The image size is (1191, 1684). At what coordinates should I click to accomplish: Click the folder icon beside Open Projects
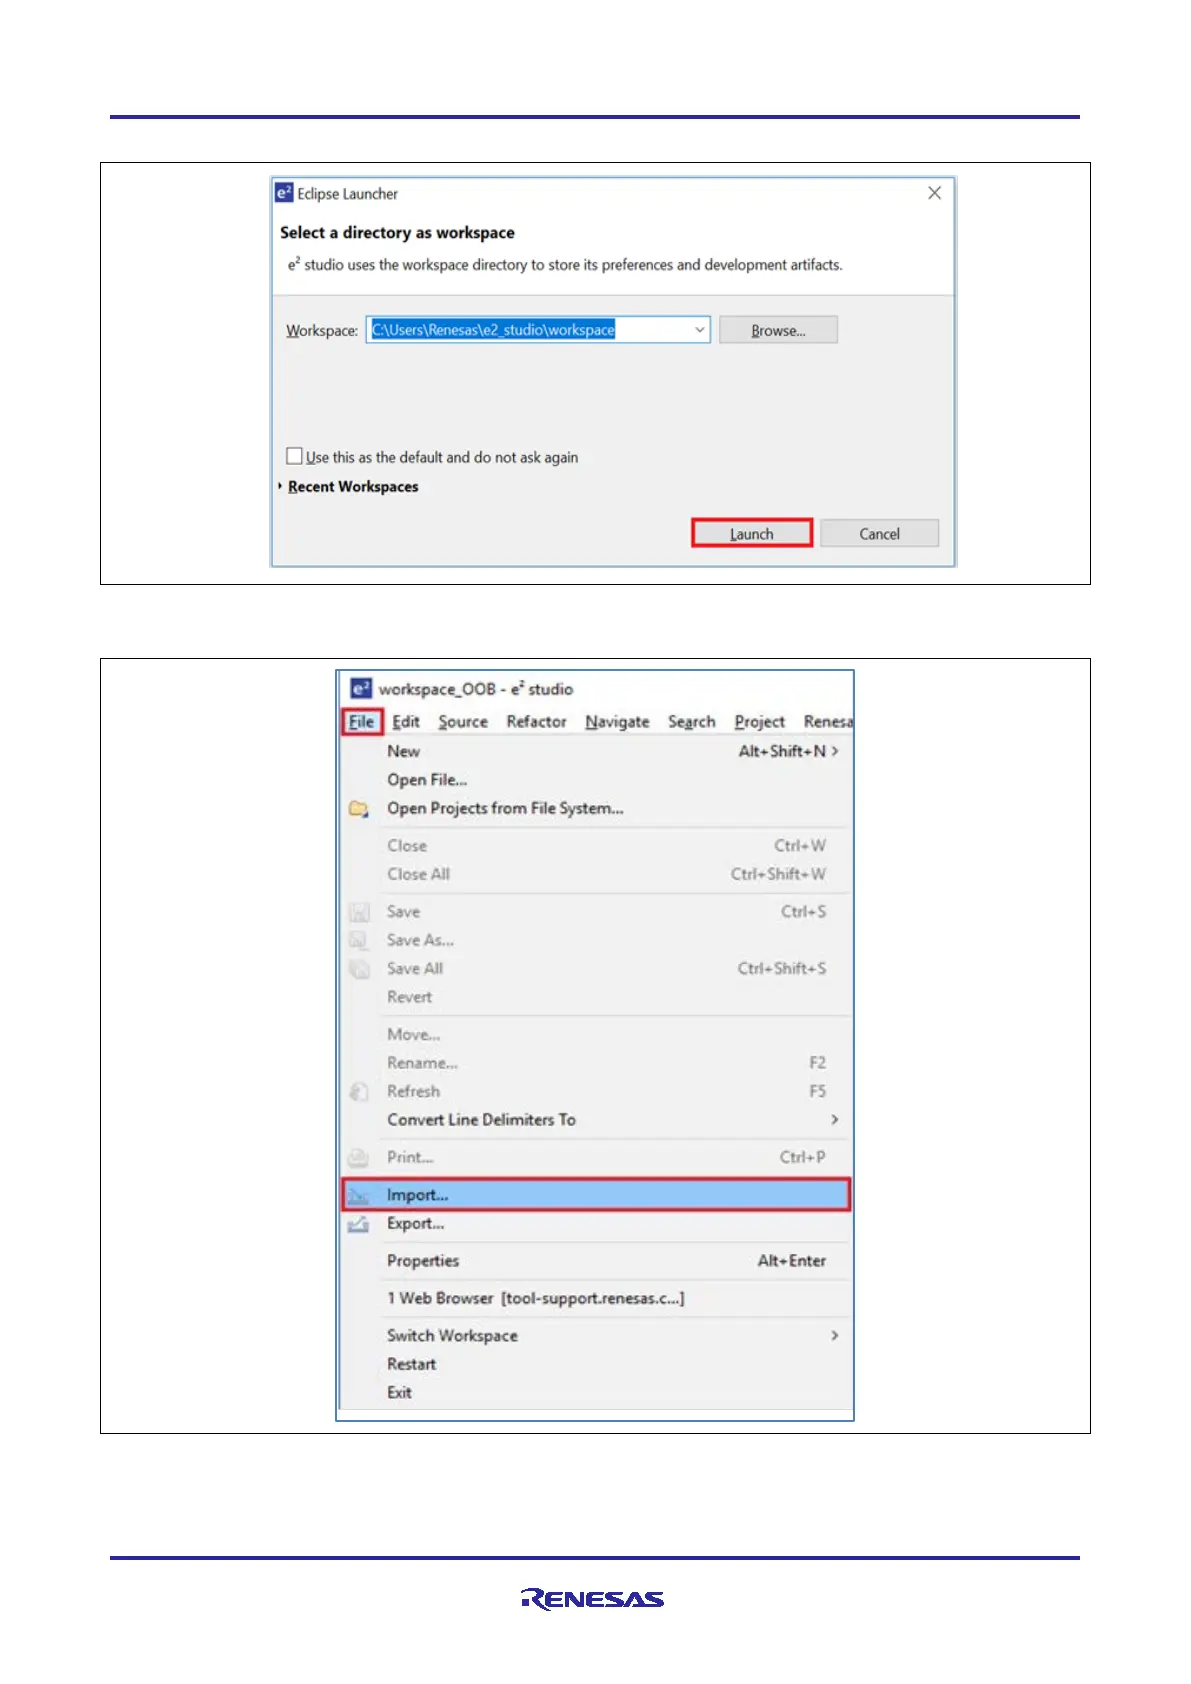coord(358,808)
